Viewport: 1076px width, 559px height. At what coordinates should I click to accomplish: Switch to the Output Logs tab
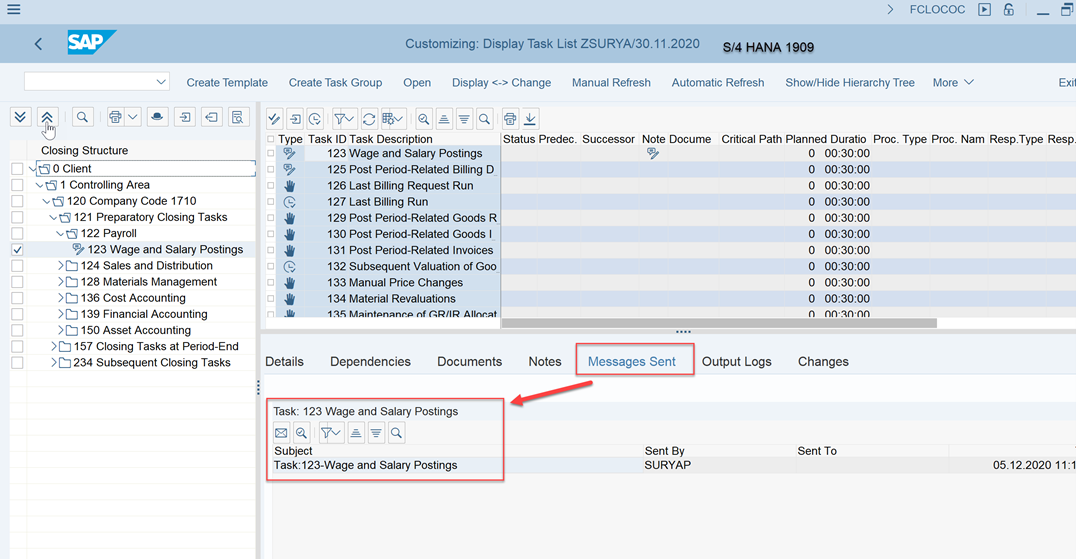[736, 361]
